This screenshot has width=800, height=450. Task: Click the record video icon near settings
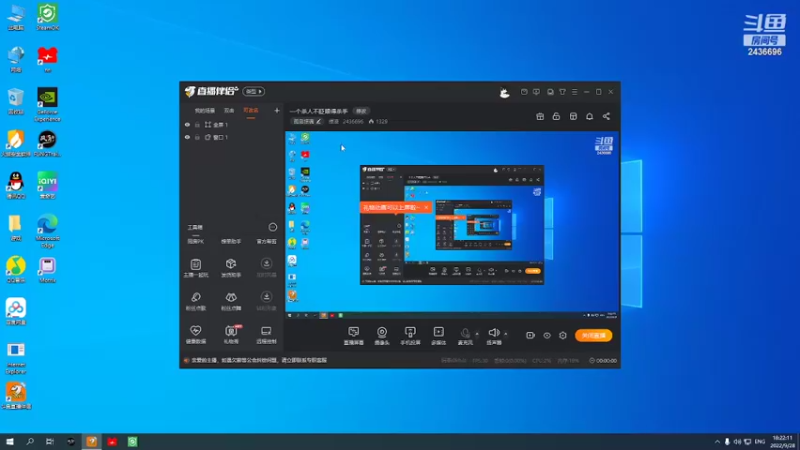(530, 335)
